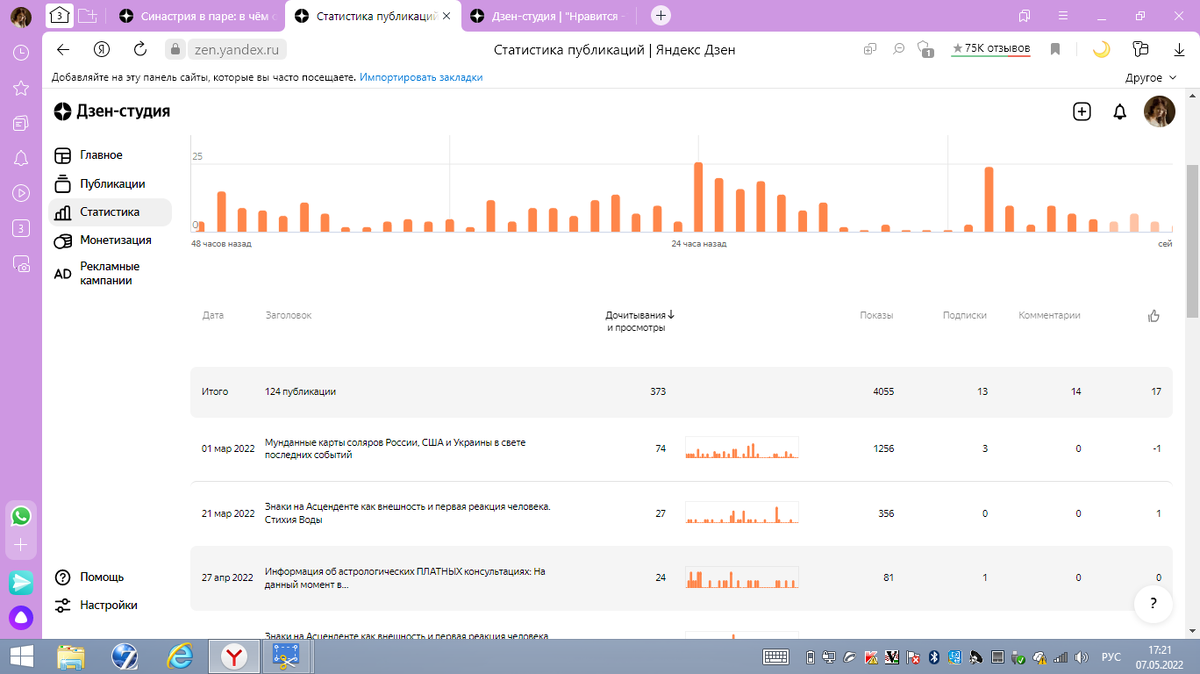Image resolution: width=1200 pixels, height=674 pixels.
Task: Switch to 'Синастрия в паре' browser tab
Action: coord(196,16)
